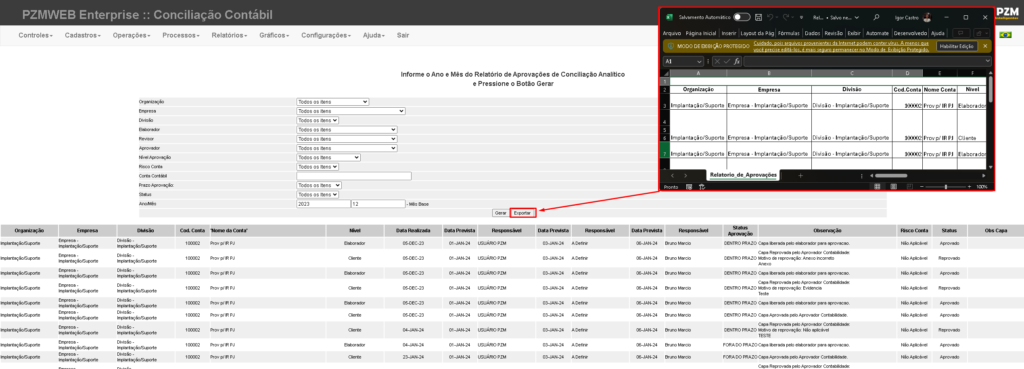Click the Sair link
The image size is (1024, 369).
click(403, 35)
